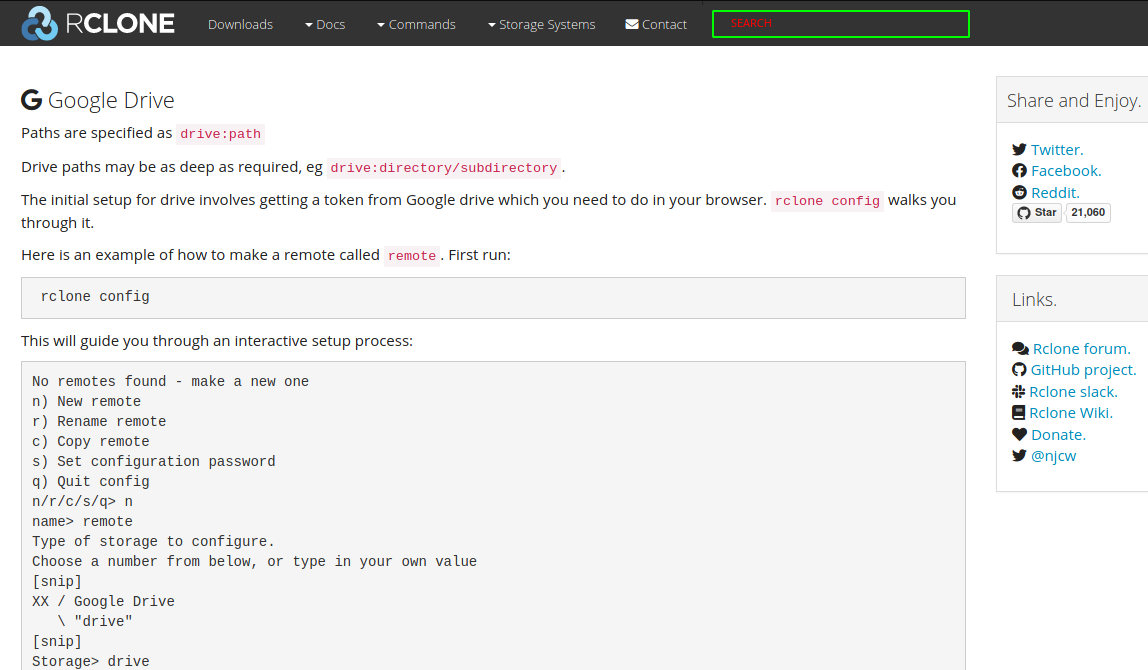
Task: Click the envelope icon beside Contact
Action: [632, 24]
